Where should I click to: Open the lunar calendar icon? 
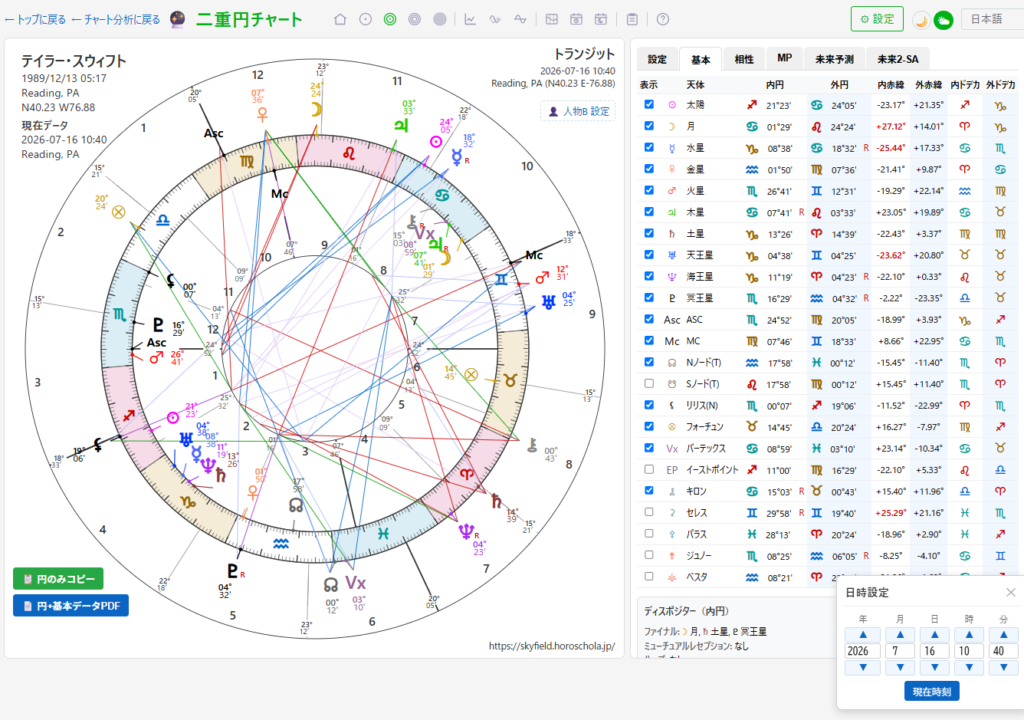601,20
